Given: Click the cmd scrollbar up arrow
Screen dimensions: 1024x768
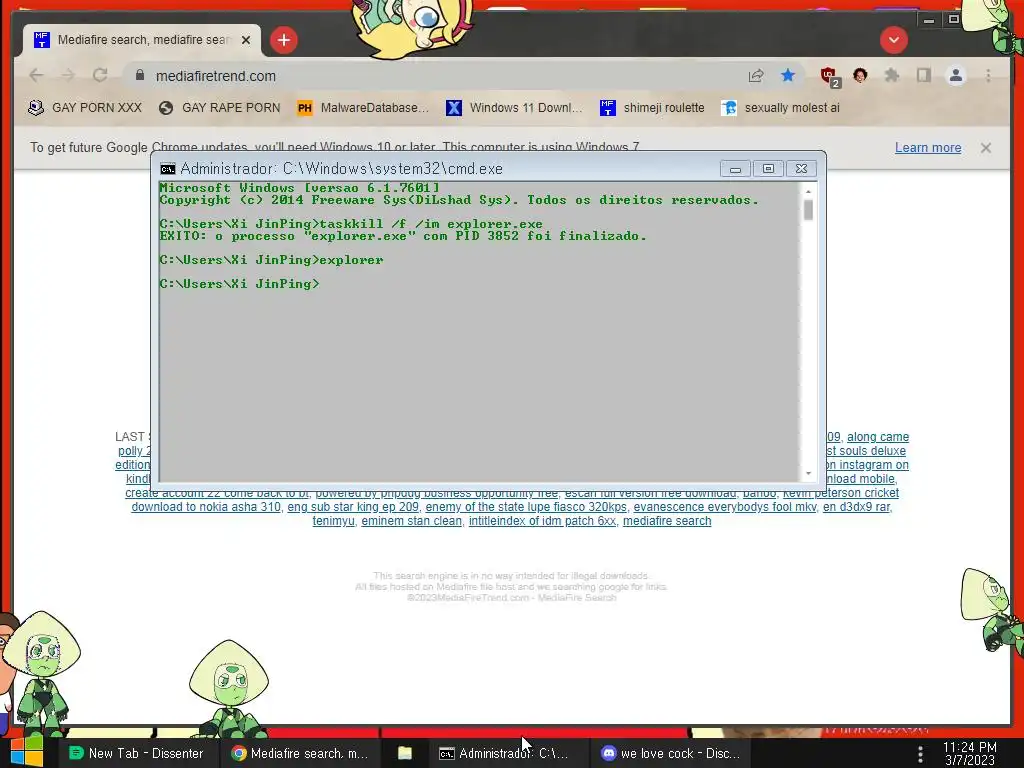Looking at the screenshot, I should tap(808, 191).
